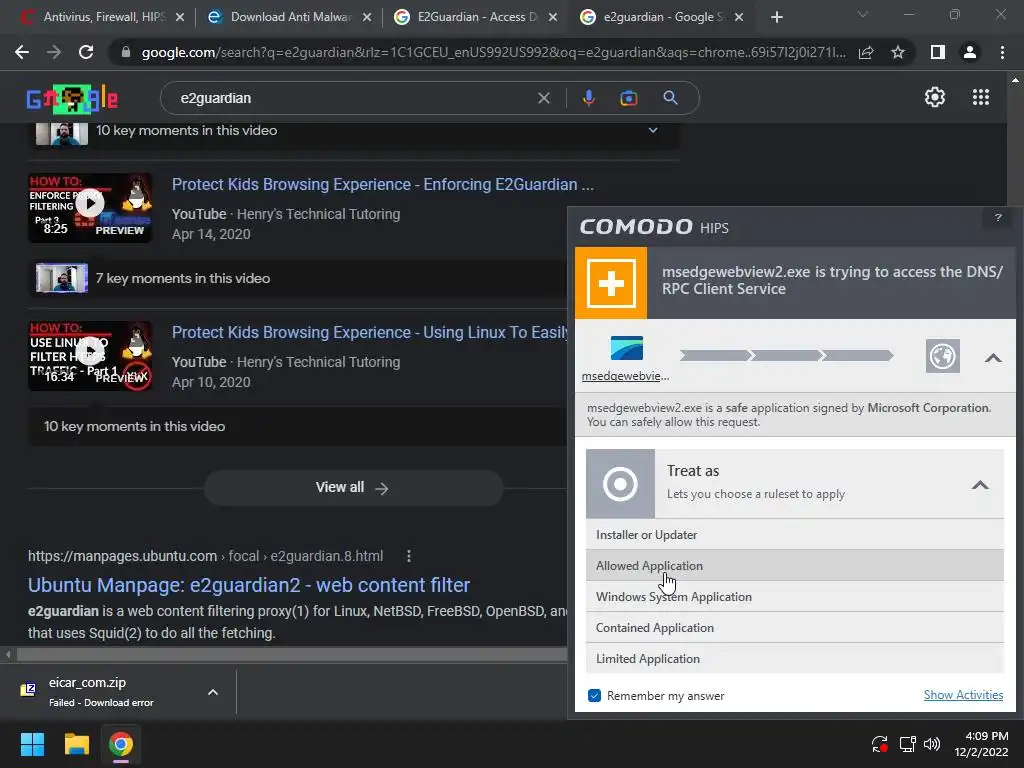Toggle the Remember my answer checkbox
Viewport: 1024px width, 768px height.
tap(594, 696)
